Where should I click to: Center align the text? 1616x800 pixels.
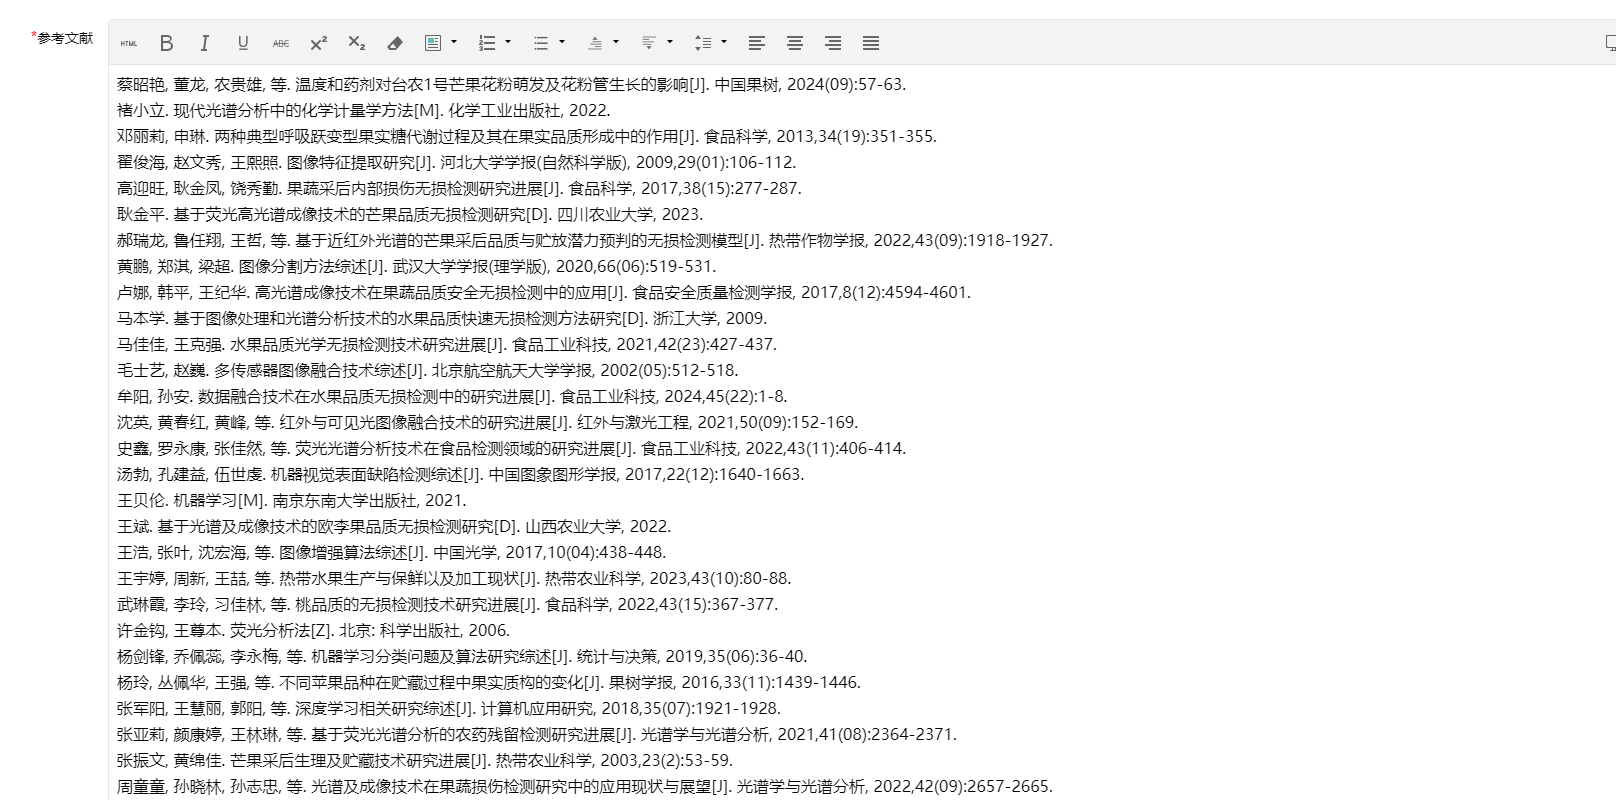click(x=795, y=43)
